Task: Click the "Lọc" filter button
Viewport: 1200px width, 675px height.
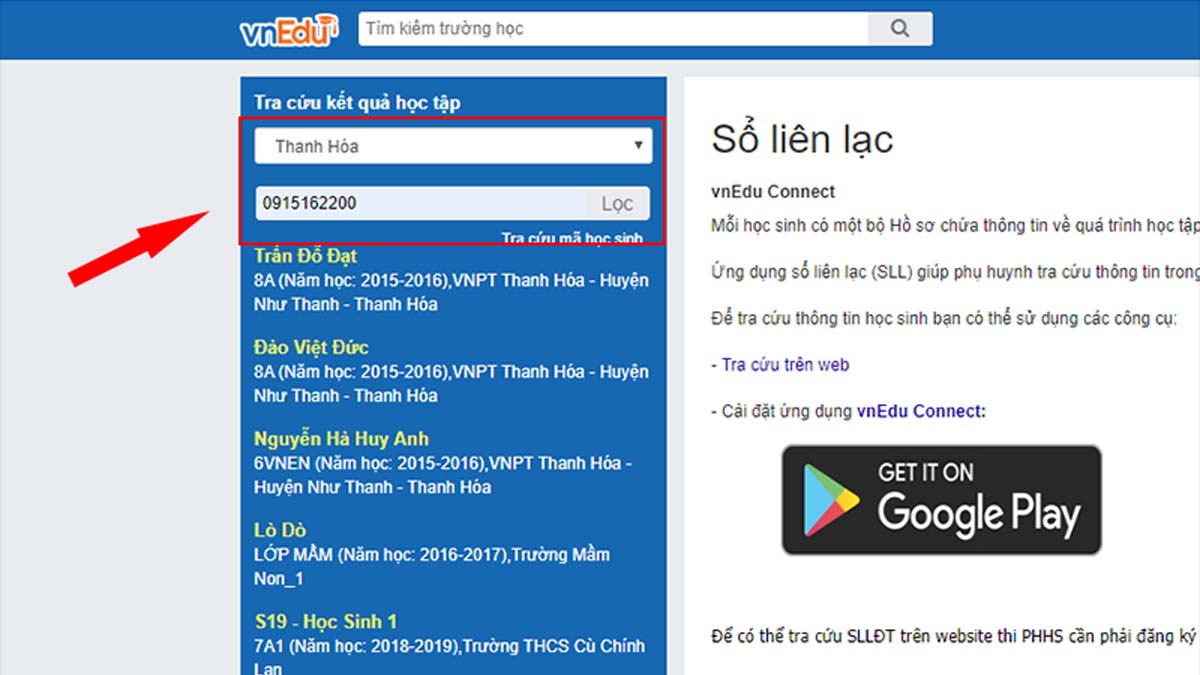Action: pos(617,202)
